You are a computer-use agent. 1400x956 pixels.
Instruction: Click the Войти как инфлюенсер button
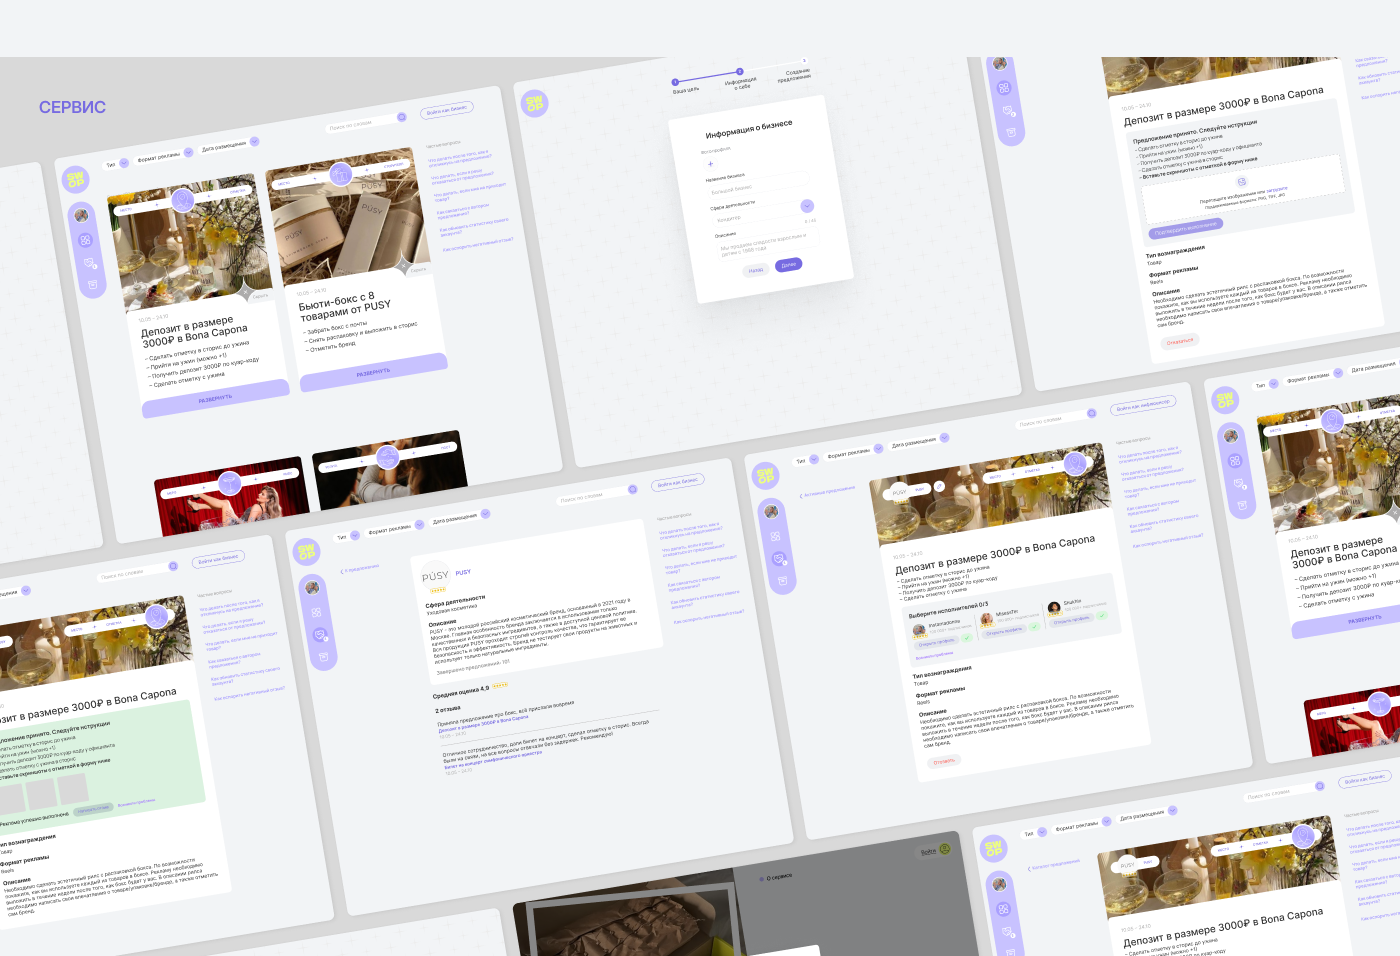point(1143,404)
